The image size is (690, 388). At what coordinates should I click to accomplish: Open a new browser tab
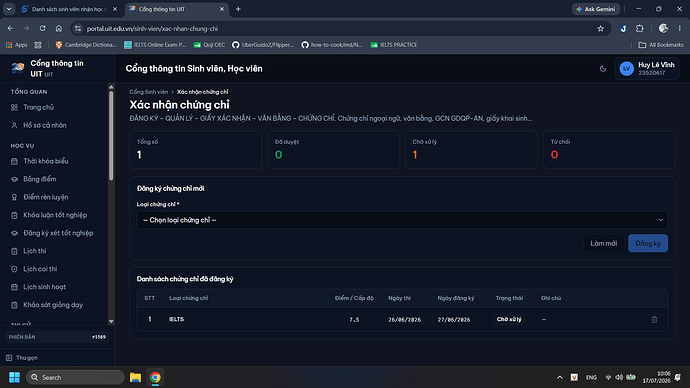pyautogui.click(x=238, y=9)
